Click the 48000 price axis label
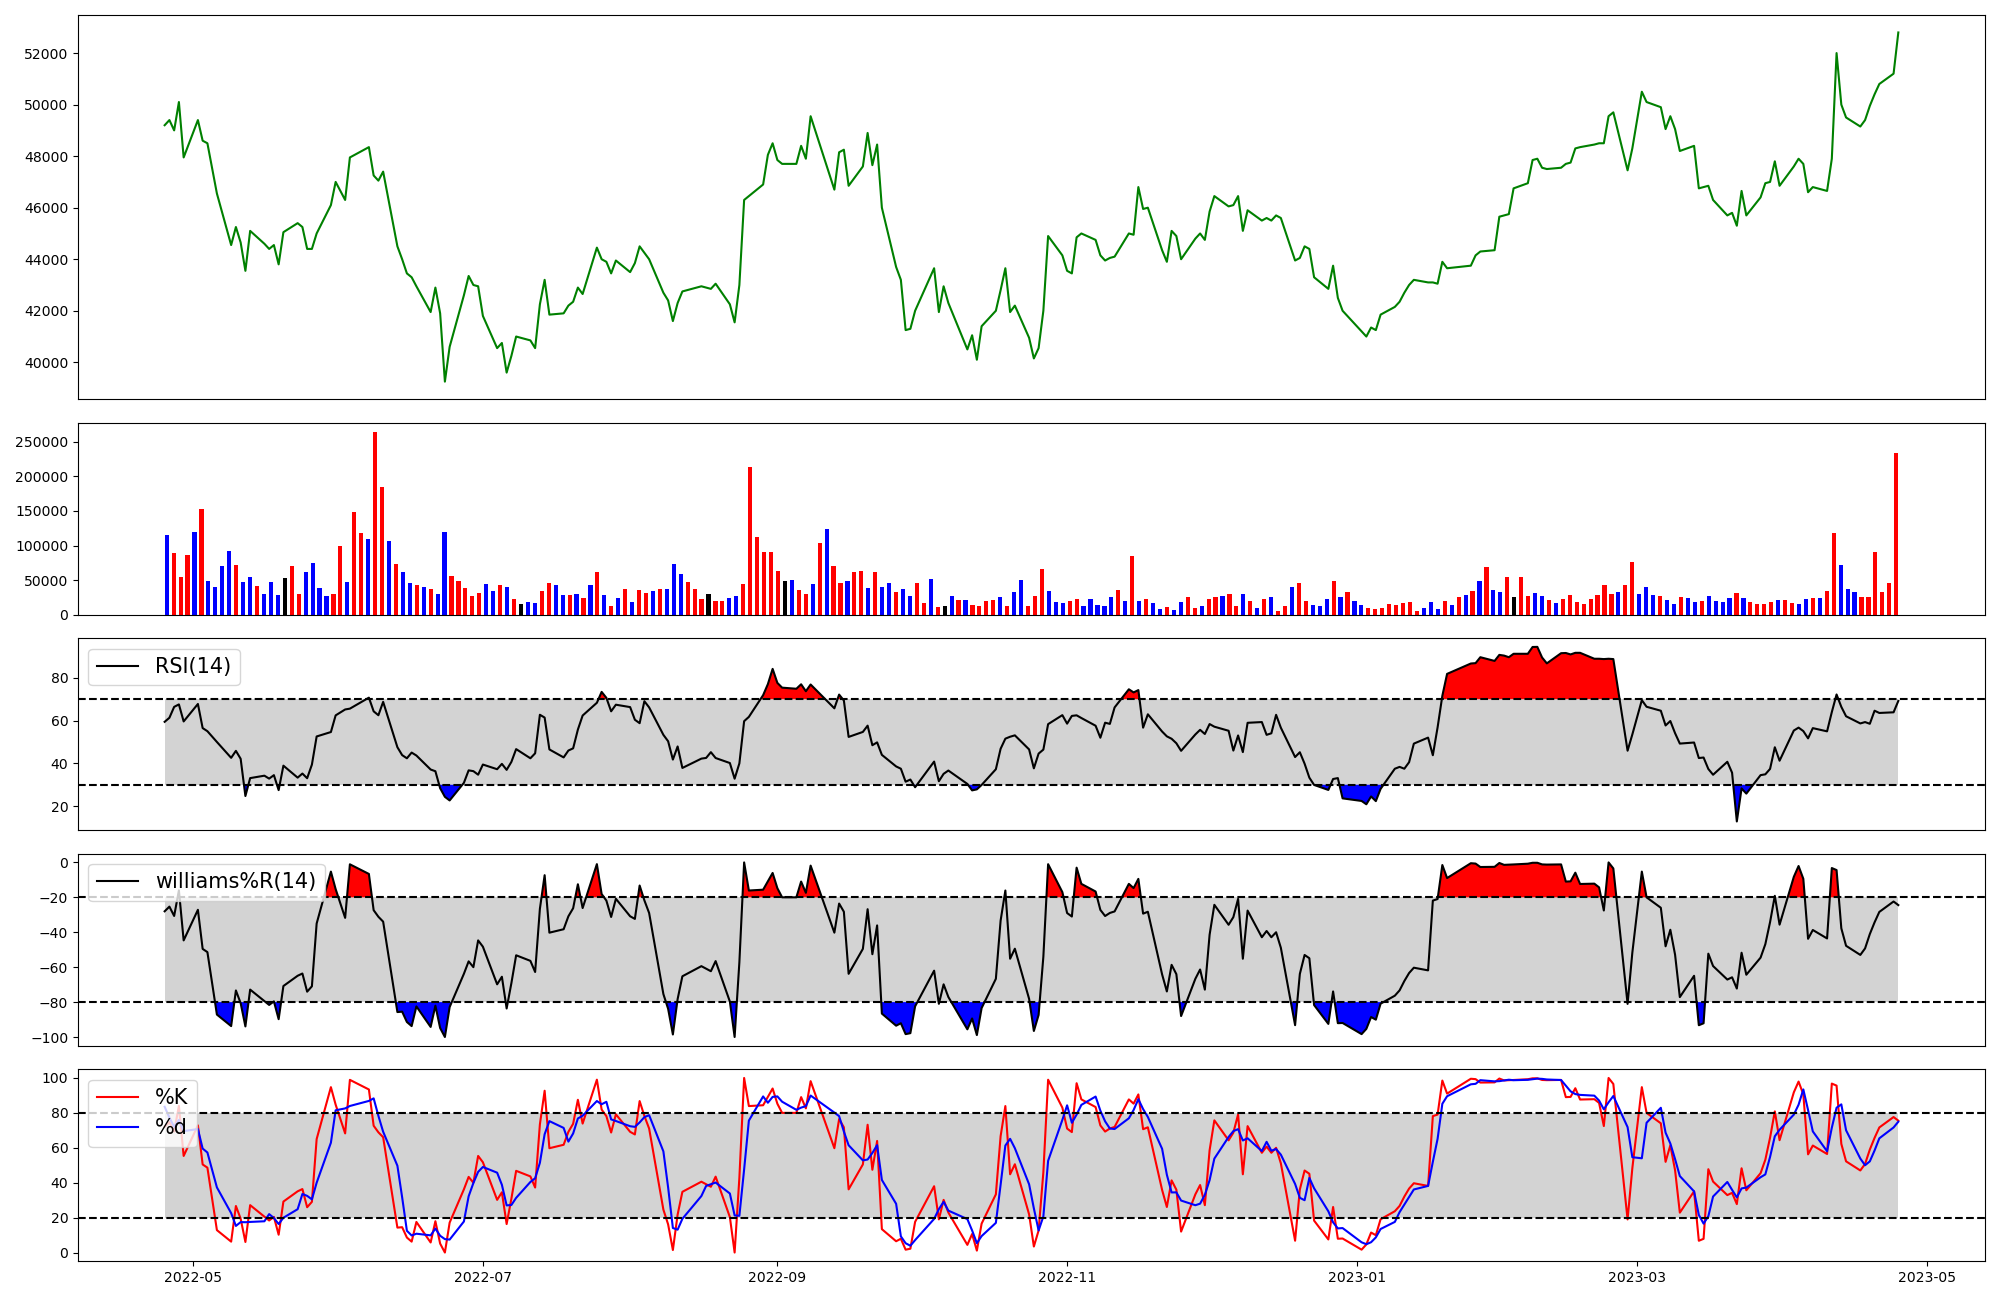Image resolution: width=2000 pixels, height=1300 pixels. pos(46,157)
